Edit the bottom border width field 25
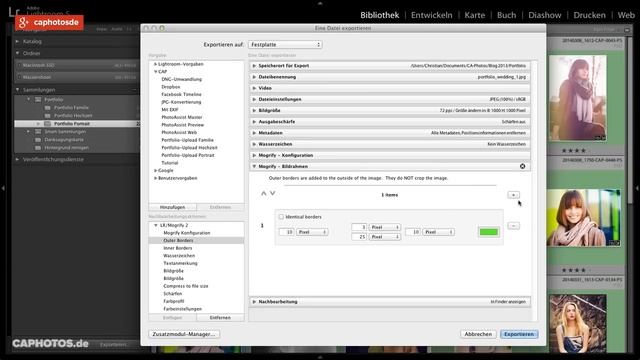The image size is (640, 360). [x=359, y=237]
